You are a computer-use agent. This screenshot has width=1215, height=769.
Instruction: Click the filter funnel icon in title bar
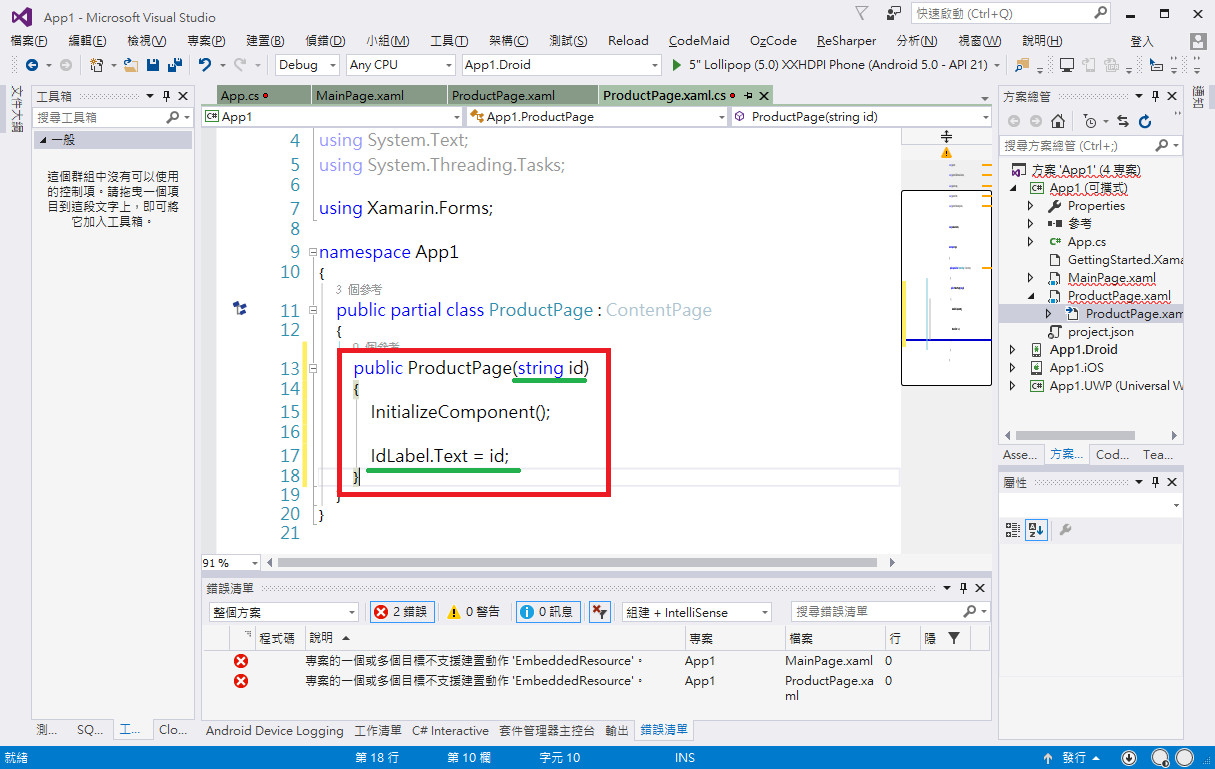[862, 13]
